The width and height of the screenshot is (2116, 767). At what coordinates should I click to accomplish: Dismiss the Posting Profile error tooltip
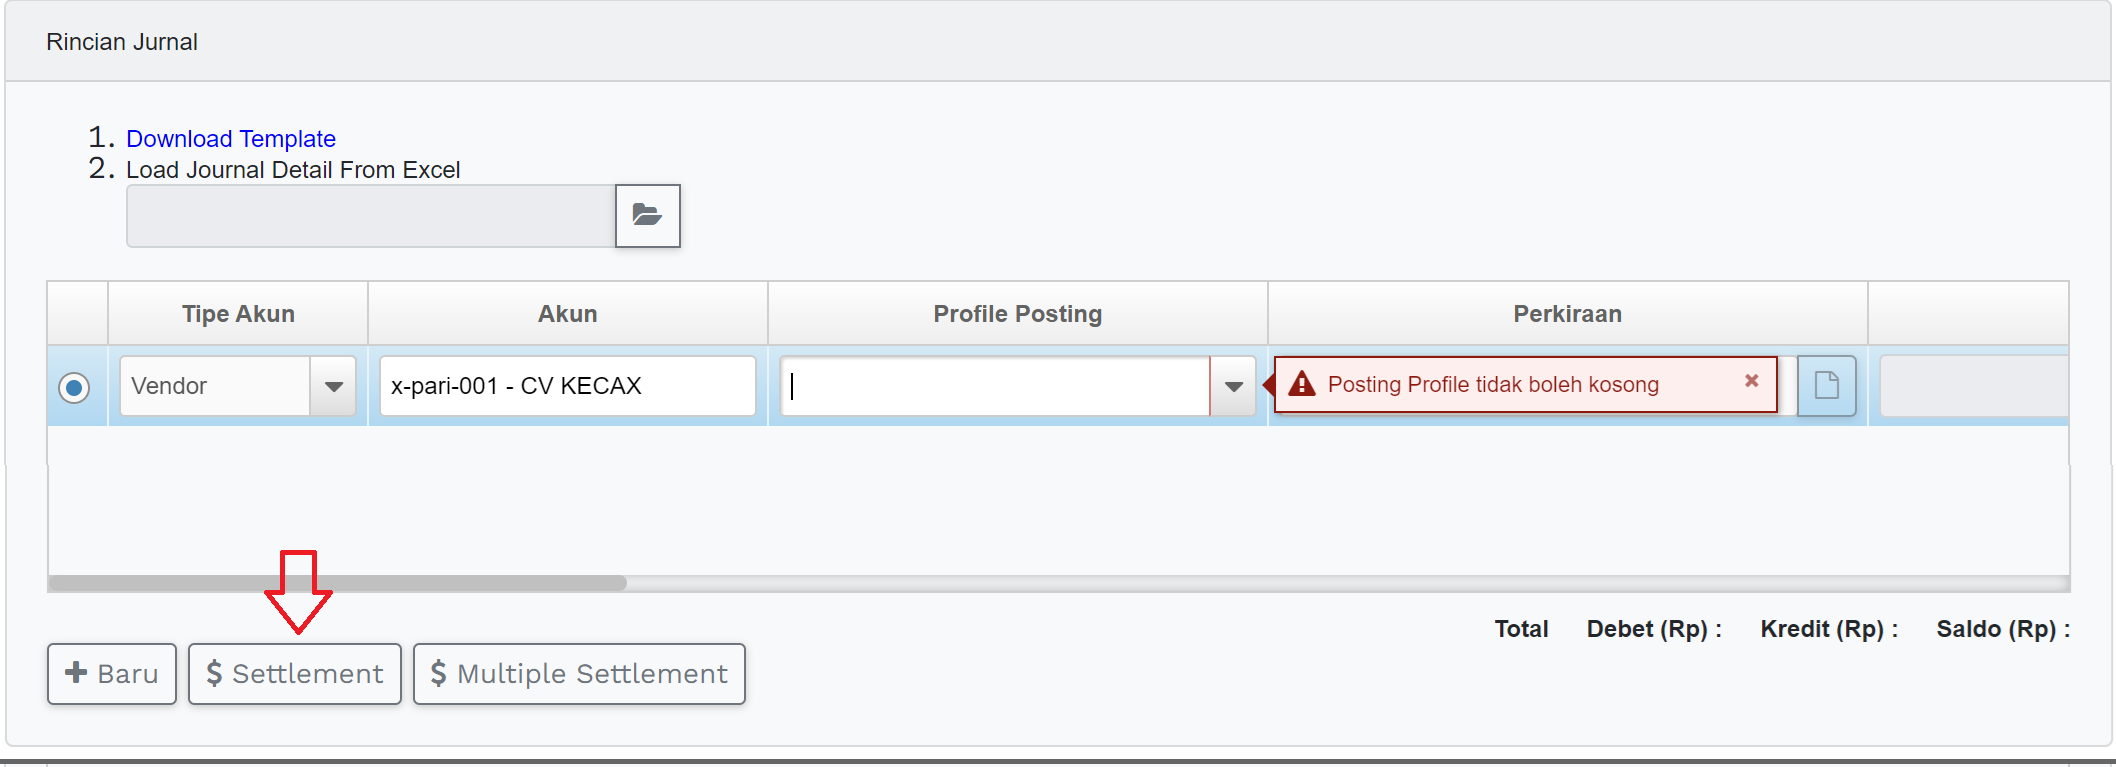(1751, 381)
